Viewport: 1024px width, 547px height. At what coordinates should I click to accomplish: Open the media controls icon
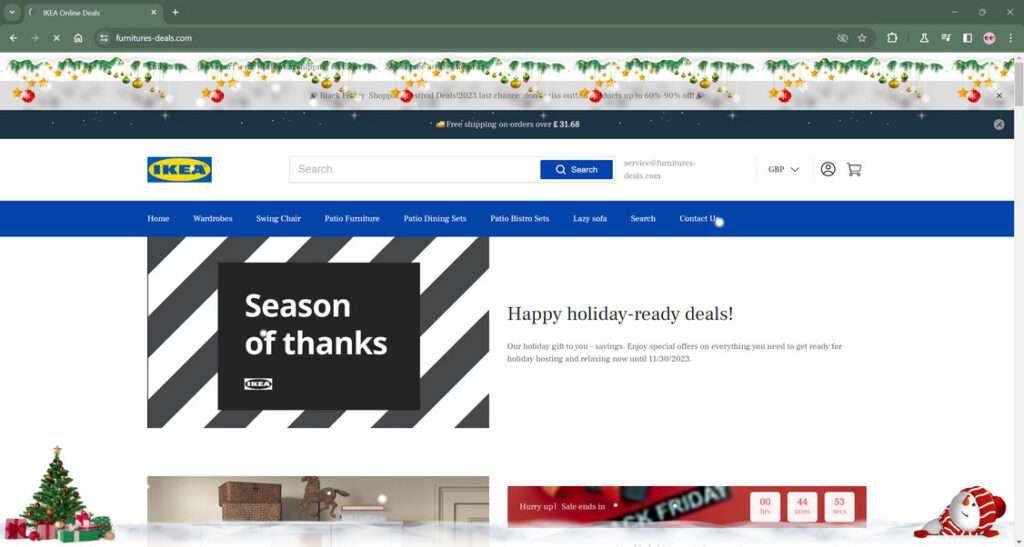946,39
